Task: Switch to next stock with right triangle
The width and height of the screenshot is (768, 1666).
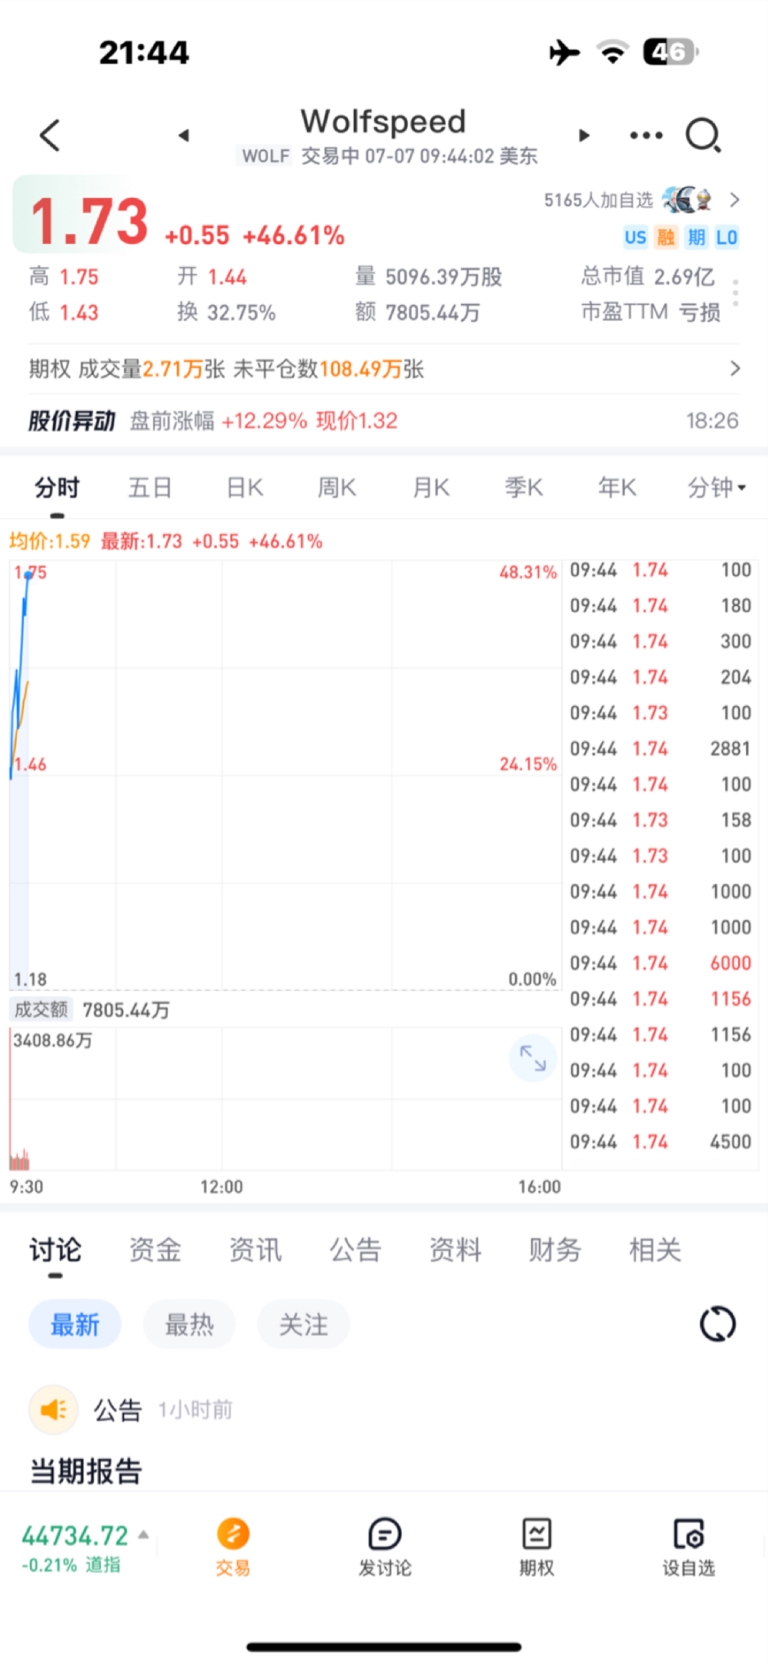Action: 584,135
